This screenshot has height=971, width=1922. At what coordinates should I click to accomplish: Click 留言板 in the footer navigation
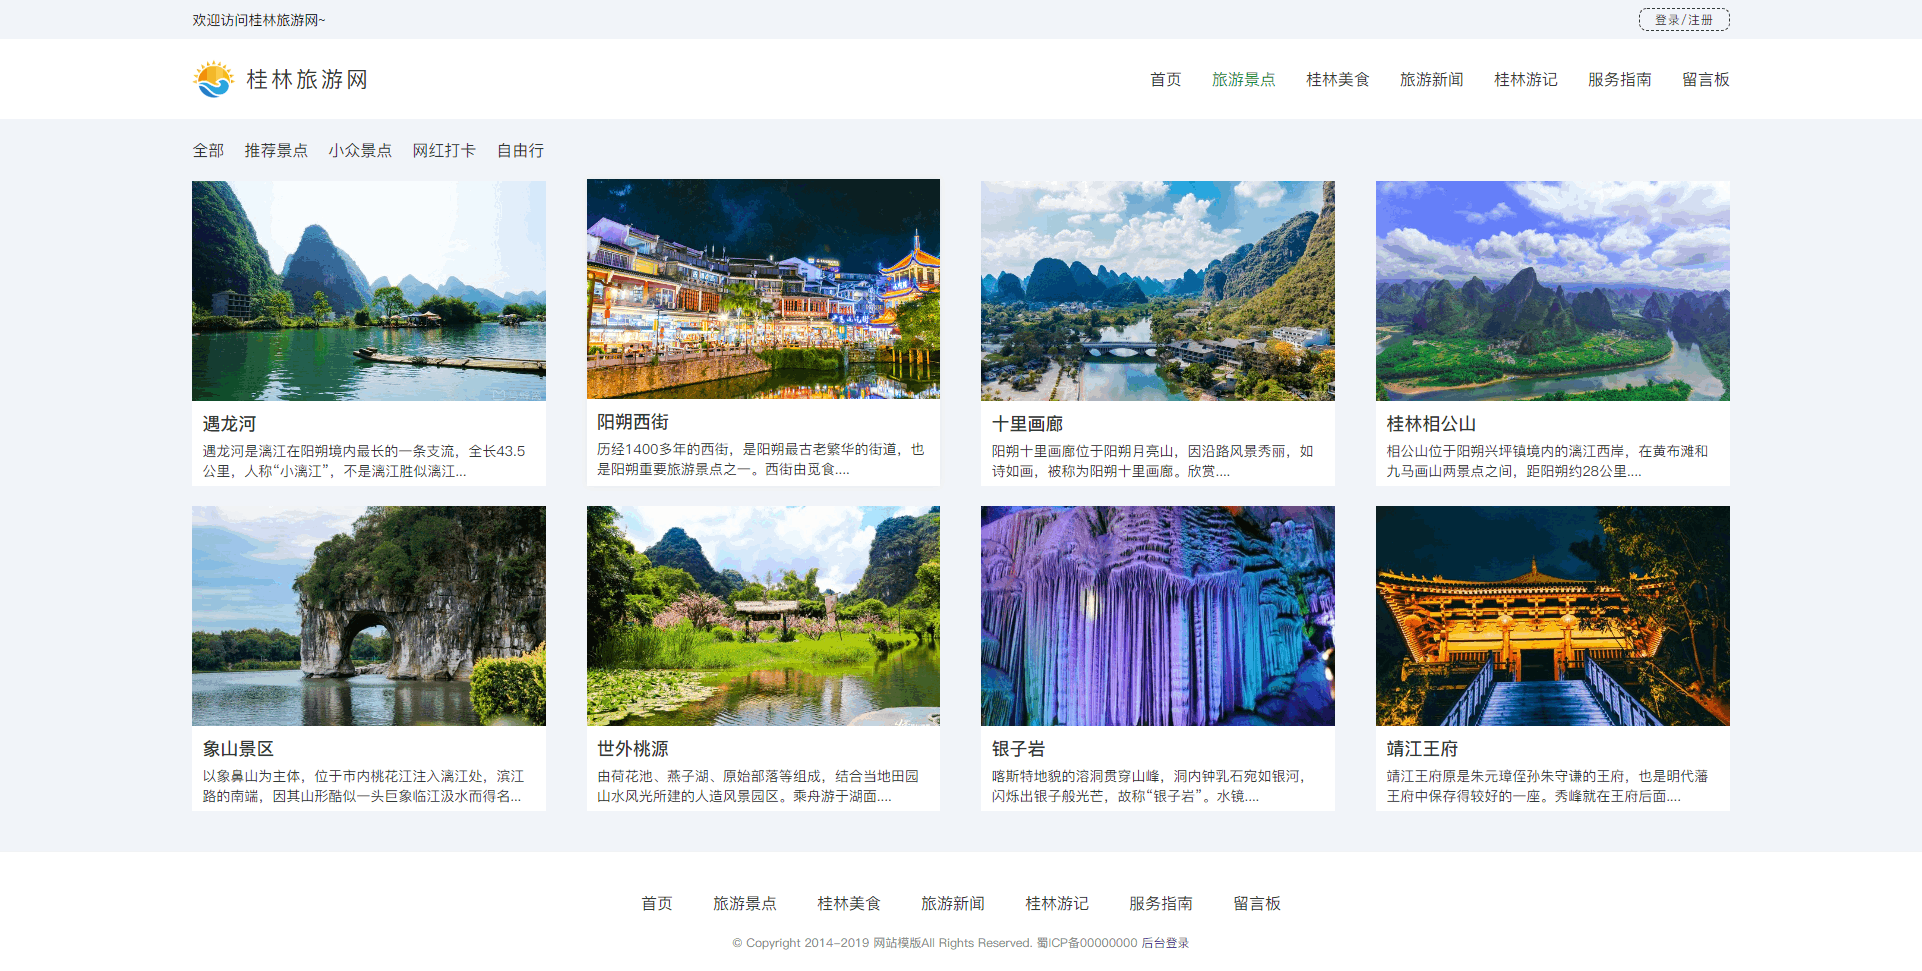pos(1257,903)
